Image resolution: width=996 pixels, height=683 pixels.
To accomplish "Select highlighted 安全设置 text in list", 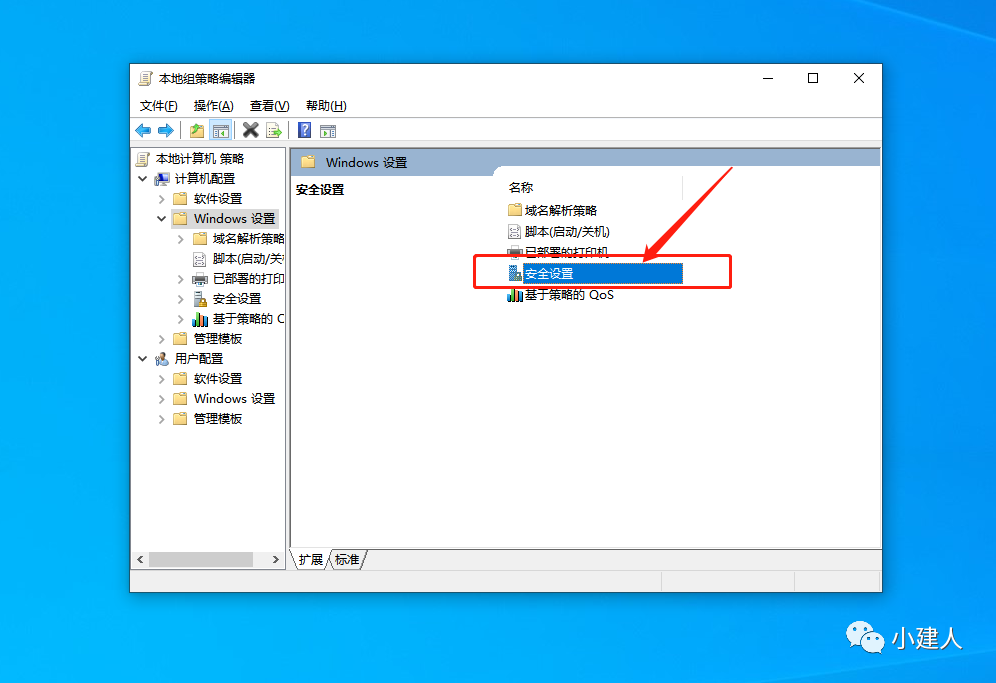I will click(x=549, y=274).
